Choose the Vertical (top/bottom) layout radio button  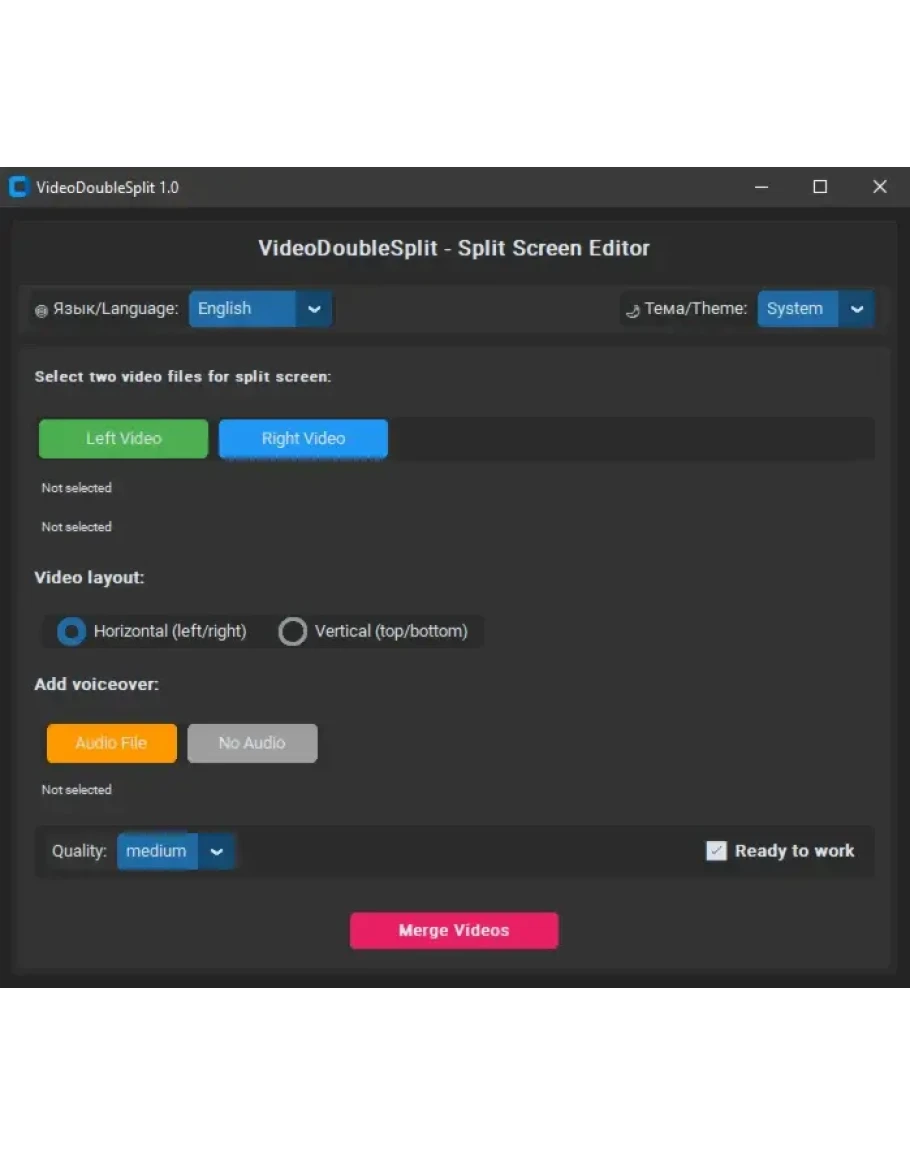pyautogui.click(x=292, y=631)
